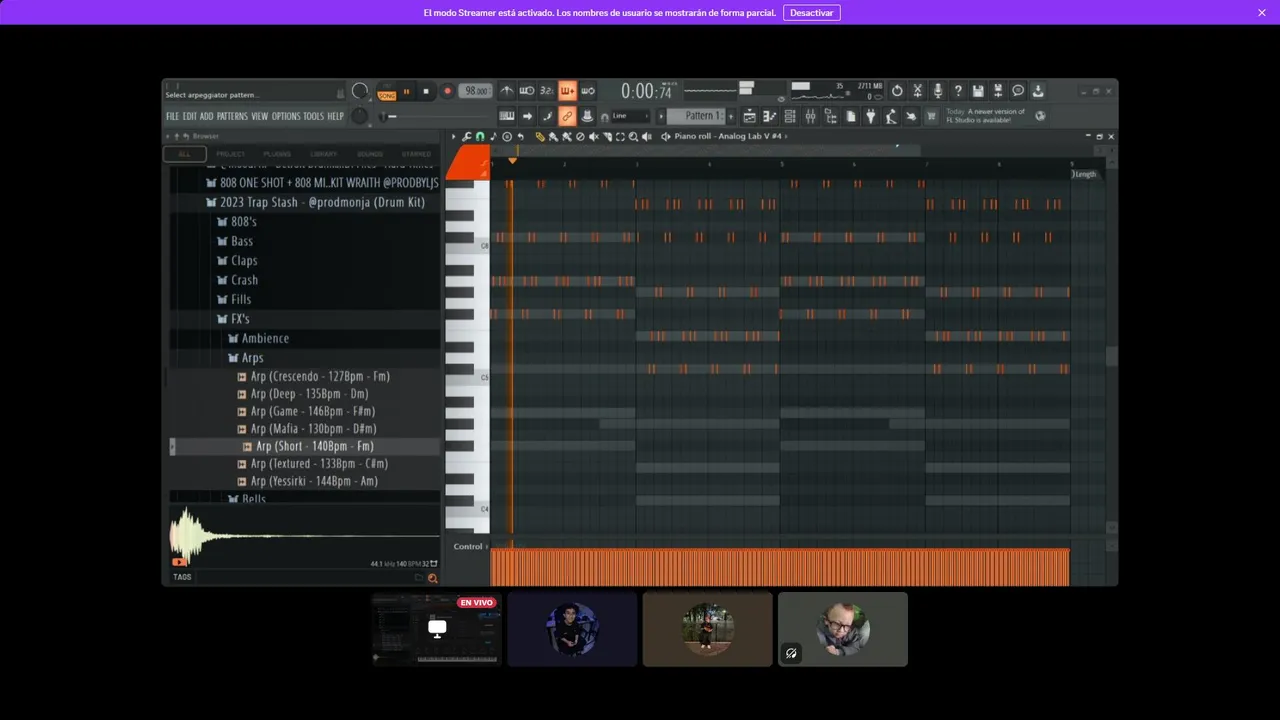
Task: Select the mute tool in piano roll
Action: point(594,136)
